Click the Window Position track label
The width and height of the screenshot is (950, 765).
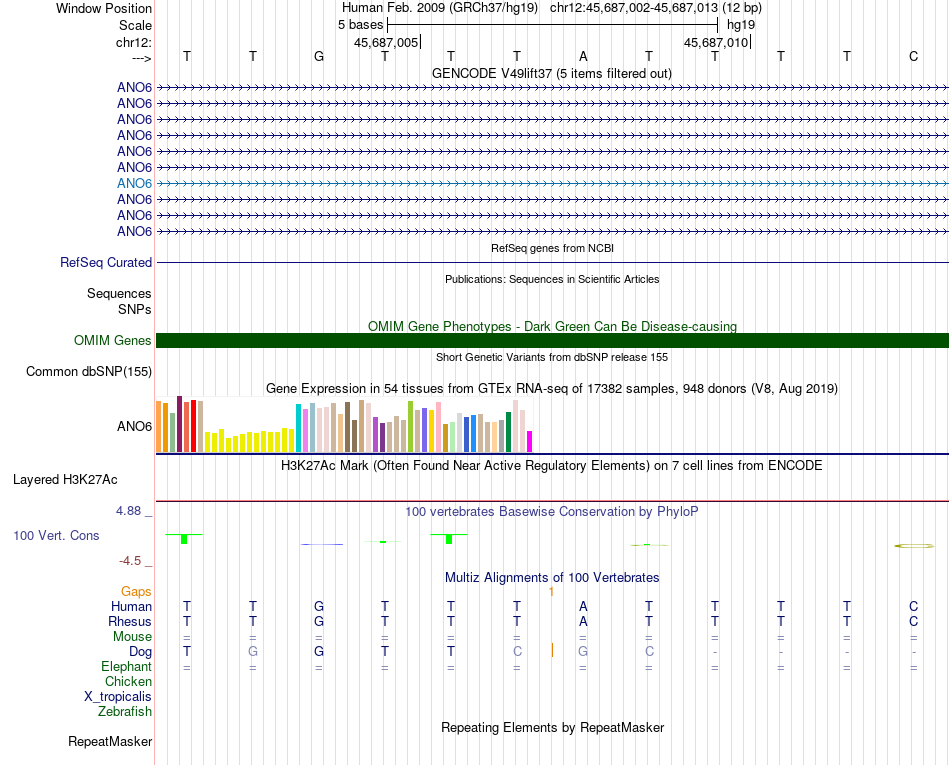104,8
